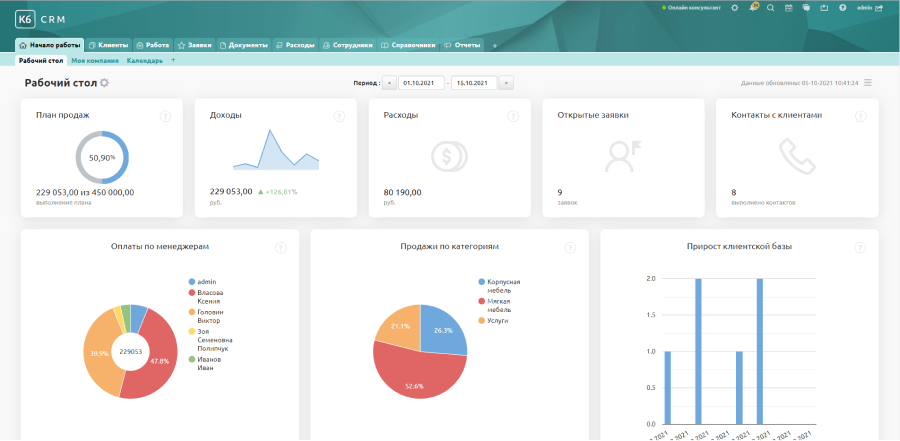Open the chat messages icon
The width and height of the screenshot is (900, 441).
(x=806, y=8)
